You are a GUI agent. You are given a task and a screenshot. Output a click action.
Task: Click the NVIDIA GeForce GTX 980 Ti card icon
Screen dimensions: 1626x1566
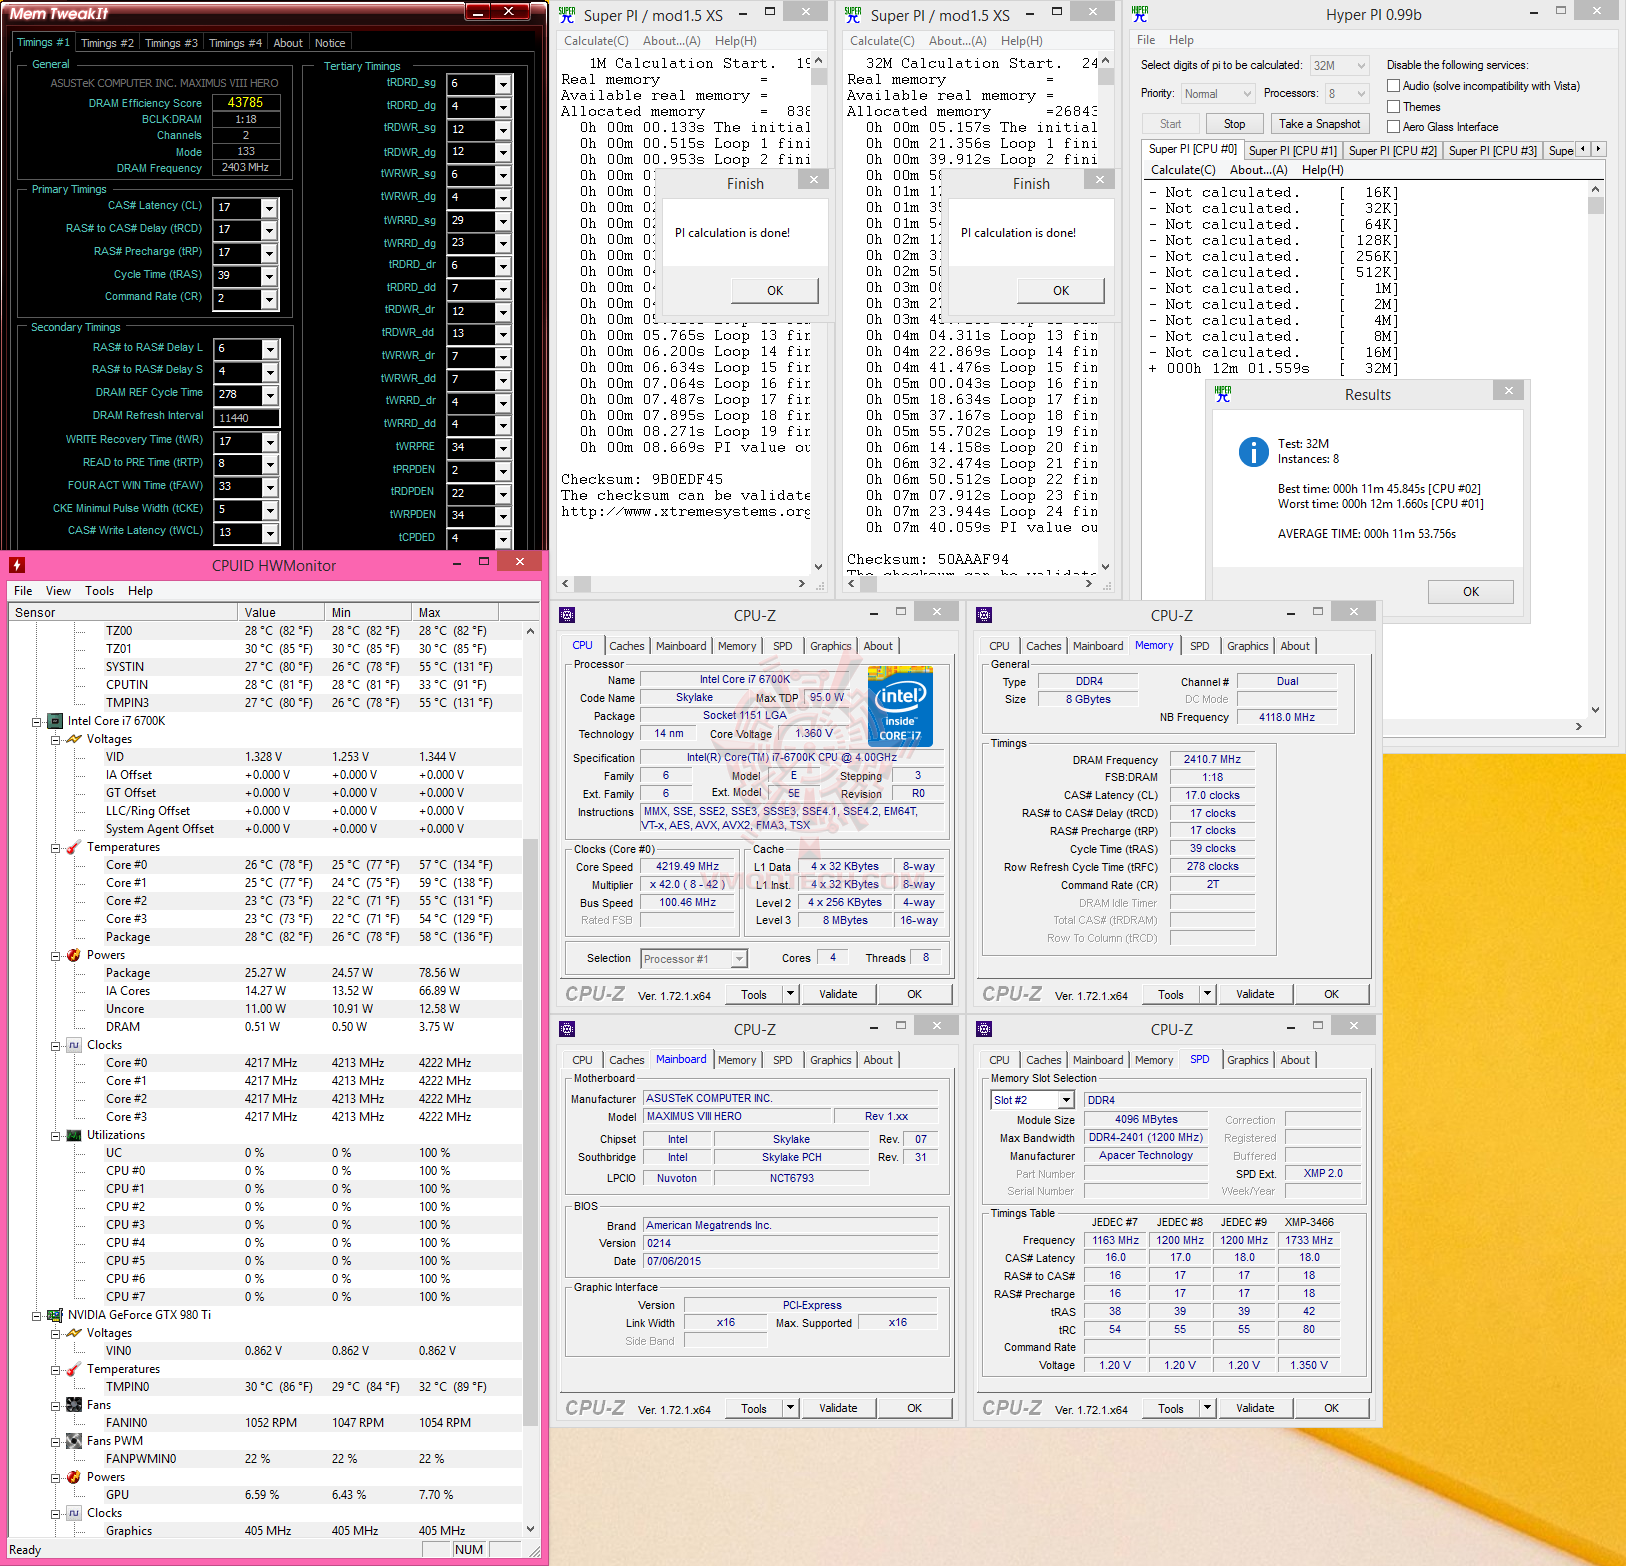coord(55,1315)
